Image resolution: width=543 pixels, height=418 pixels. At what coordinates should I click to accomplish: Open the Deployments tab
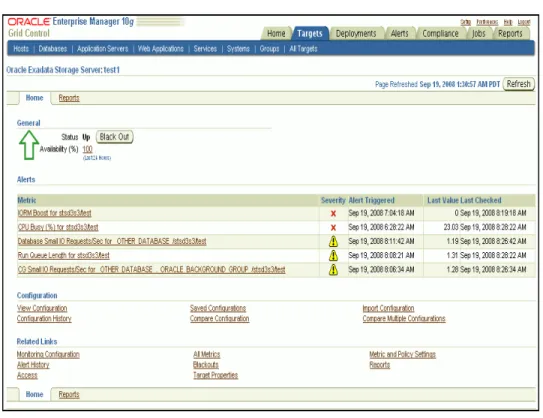pyautogui.click(x=356, y=34)
